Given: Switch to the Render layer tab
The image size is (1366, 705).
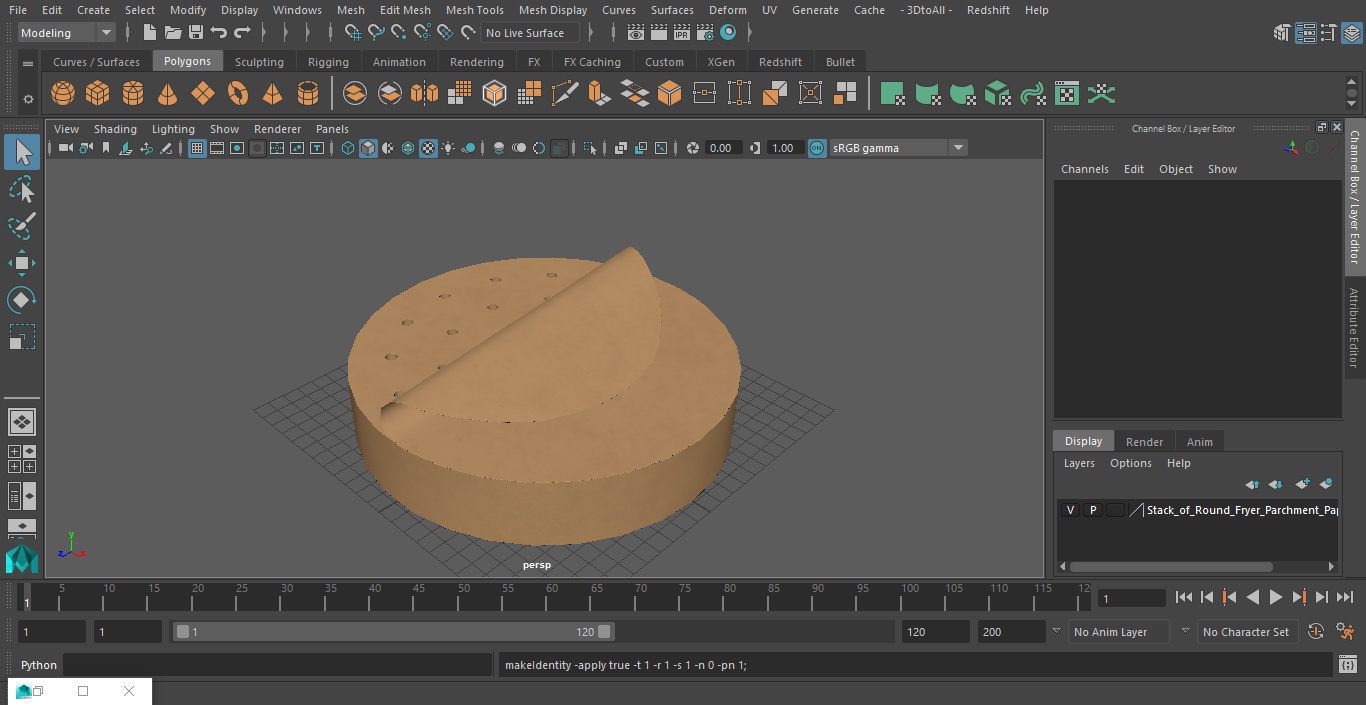Looking at the screenshot, I should coord(1144,442).
